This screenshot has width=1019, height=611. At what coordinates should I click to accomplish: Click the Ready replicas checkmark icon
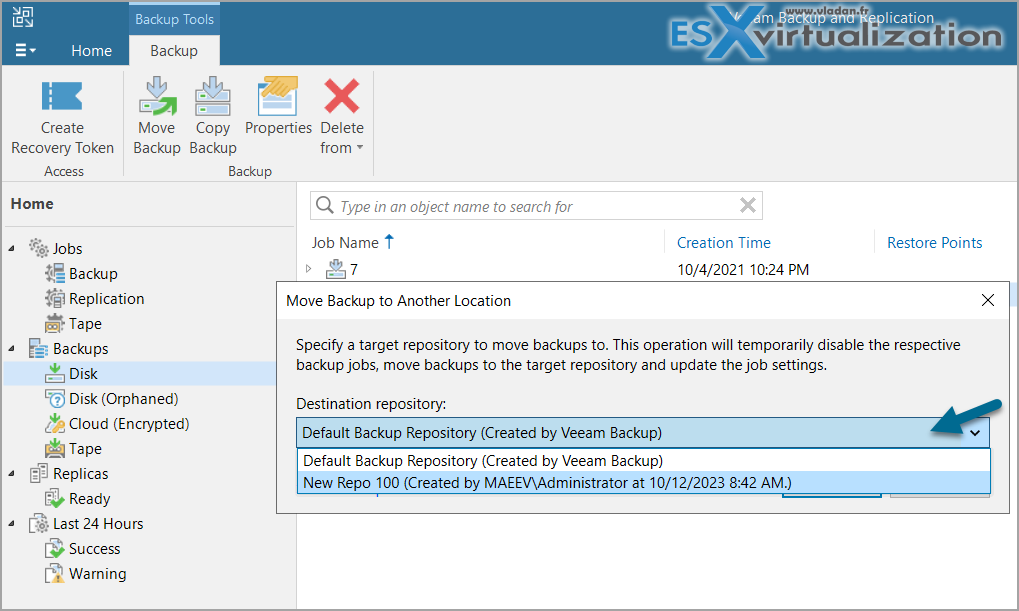pyautogui.click(x=55, y=499)
